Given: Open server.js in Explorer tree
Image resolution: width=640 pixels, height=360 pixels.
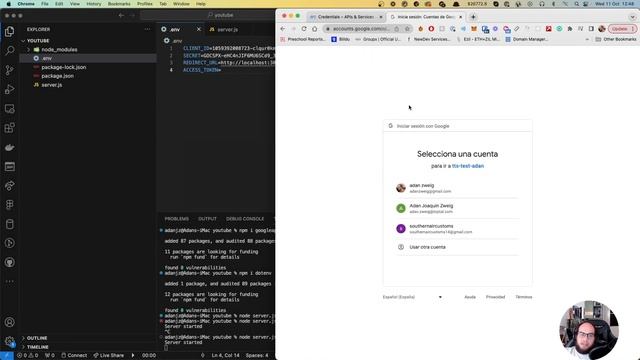Looking at the screenshot, I should click(51, 85).
